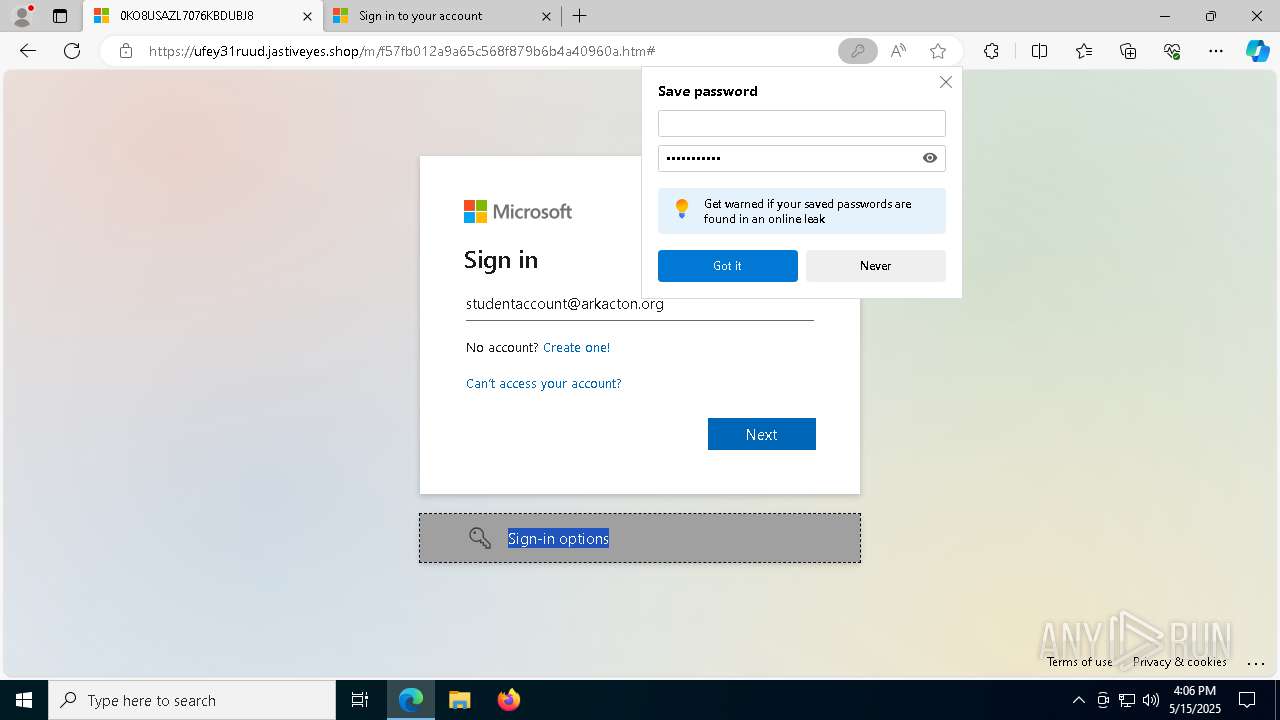View site information lock icon
Screen dimensions: 1280x720
pos(126,51)
